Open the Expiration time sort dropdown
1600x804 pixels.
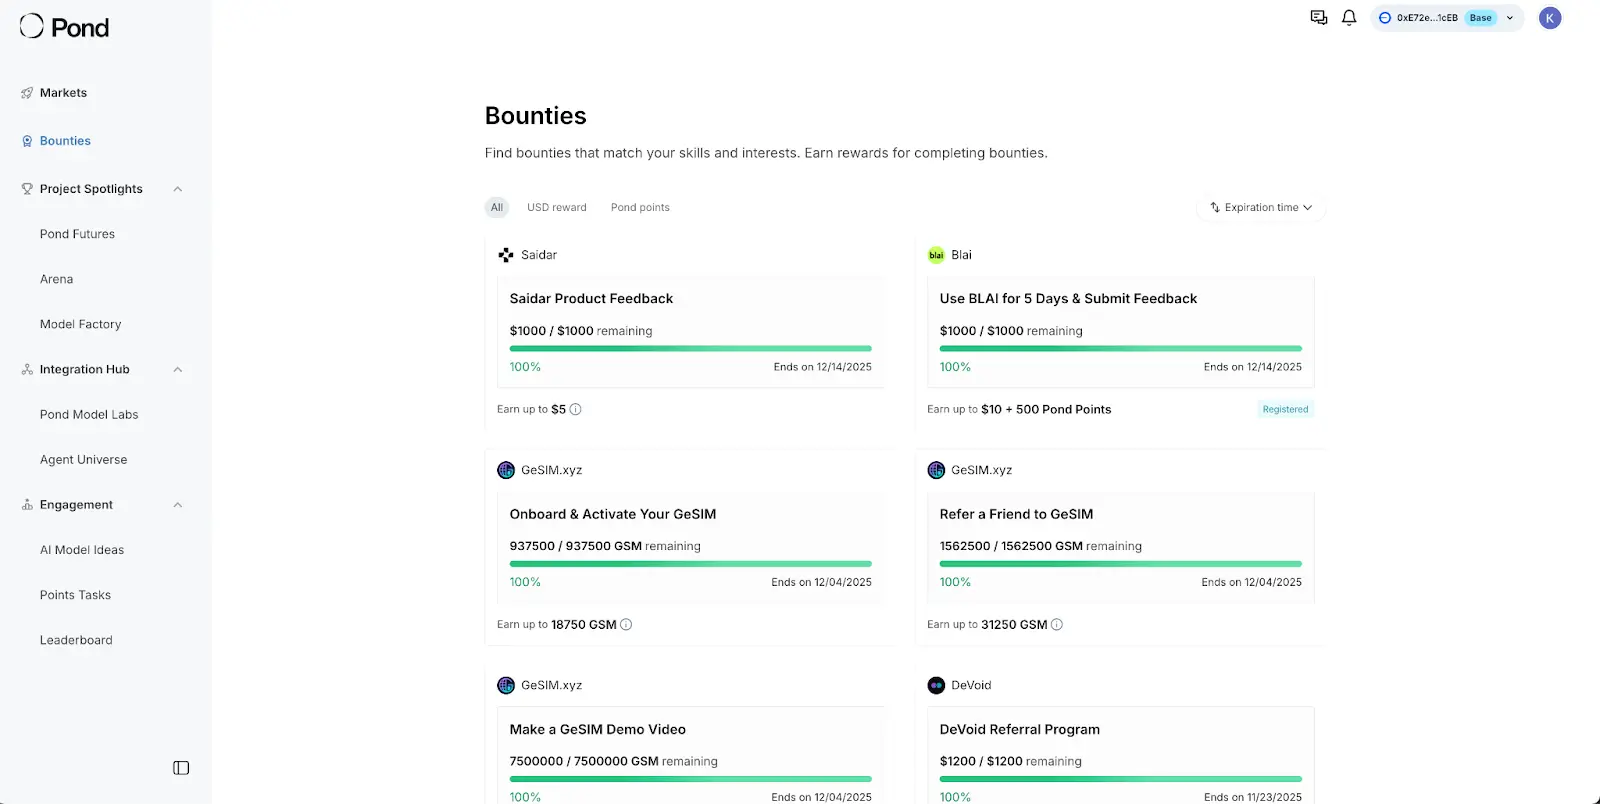[x=1261, y=208]
